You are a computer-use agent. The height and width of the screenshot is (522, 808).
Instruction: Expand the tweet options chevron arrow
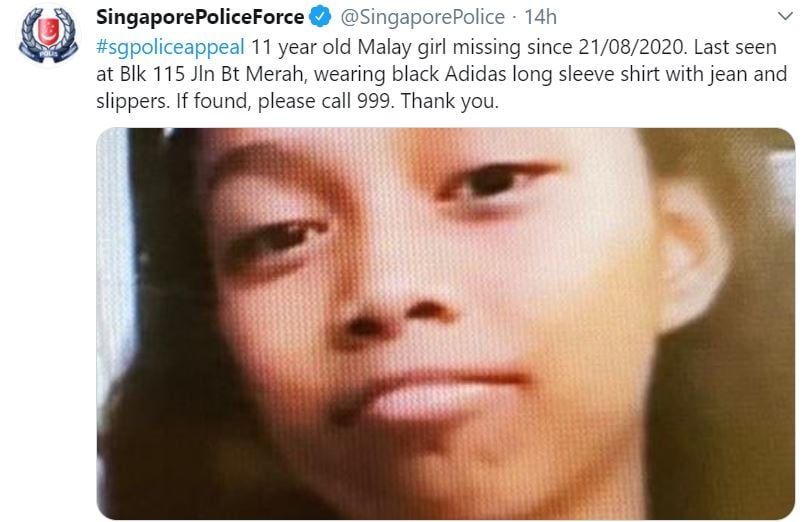click(x=785, y=16)
